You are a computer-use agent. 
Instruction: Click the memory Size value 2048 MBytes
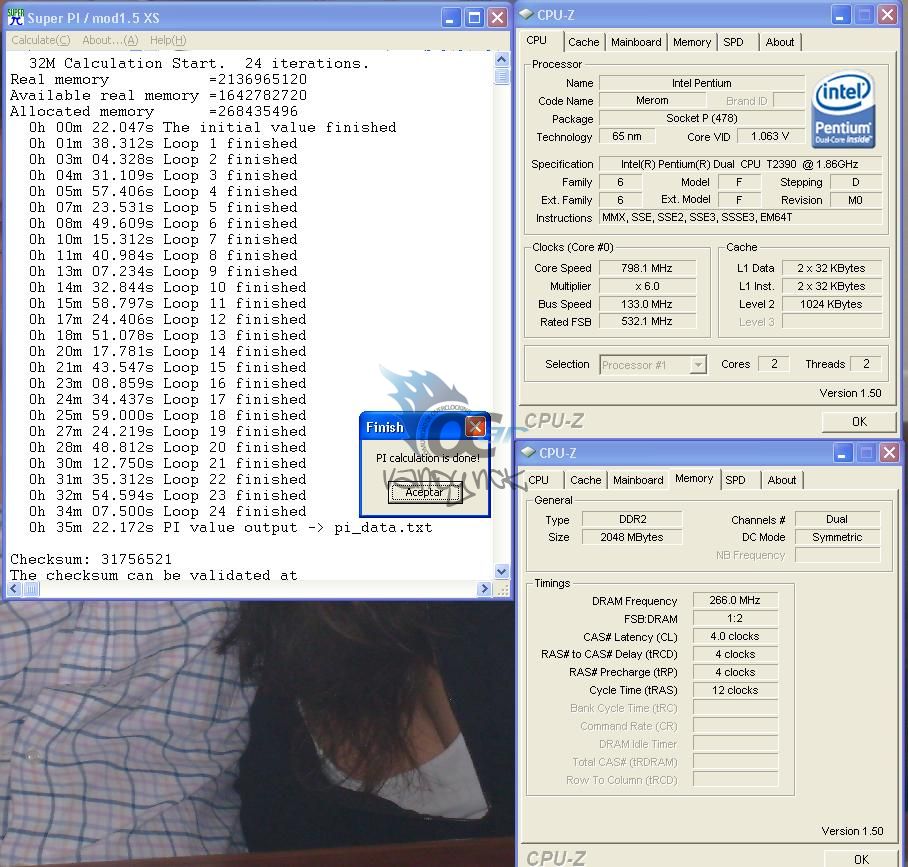coord(632,537)
